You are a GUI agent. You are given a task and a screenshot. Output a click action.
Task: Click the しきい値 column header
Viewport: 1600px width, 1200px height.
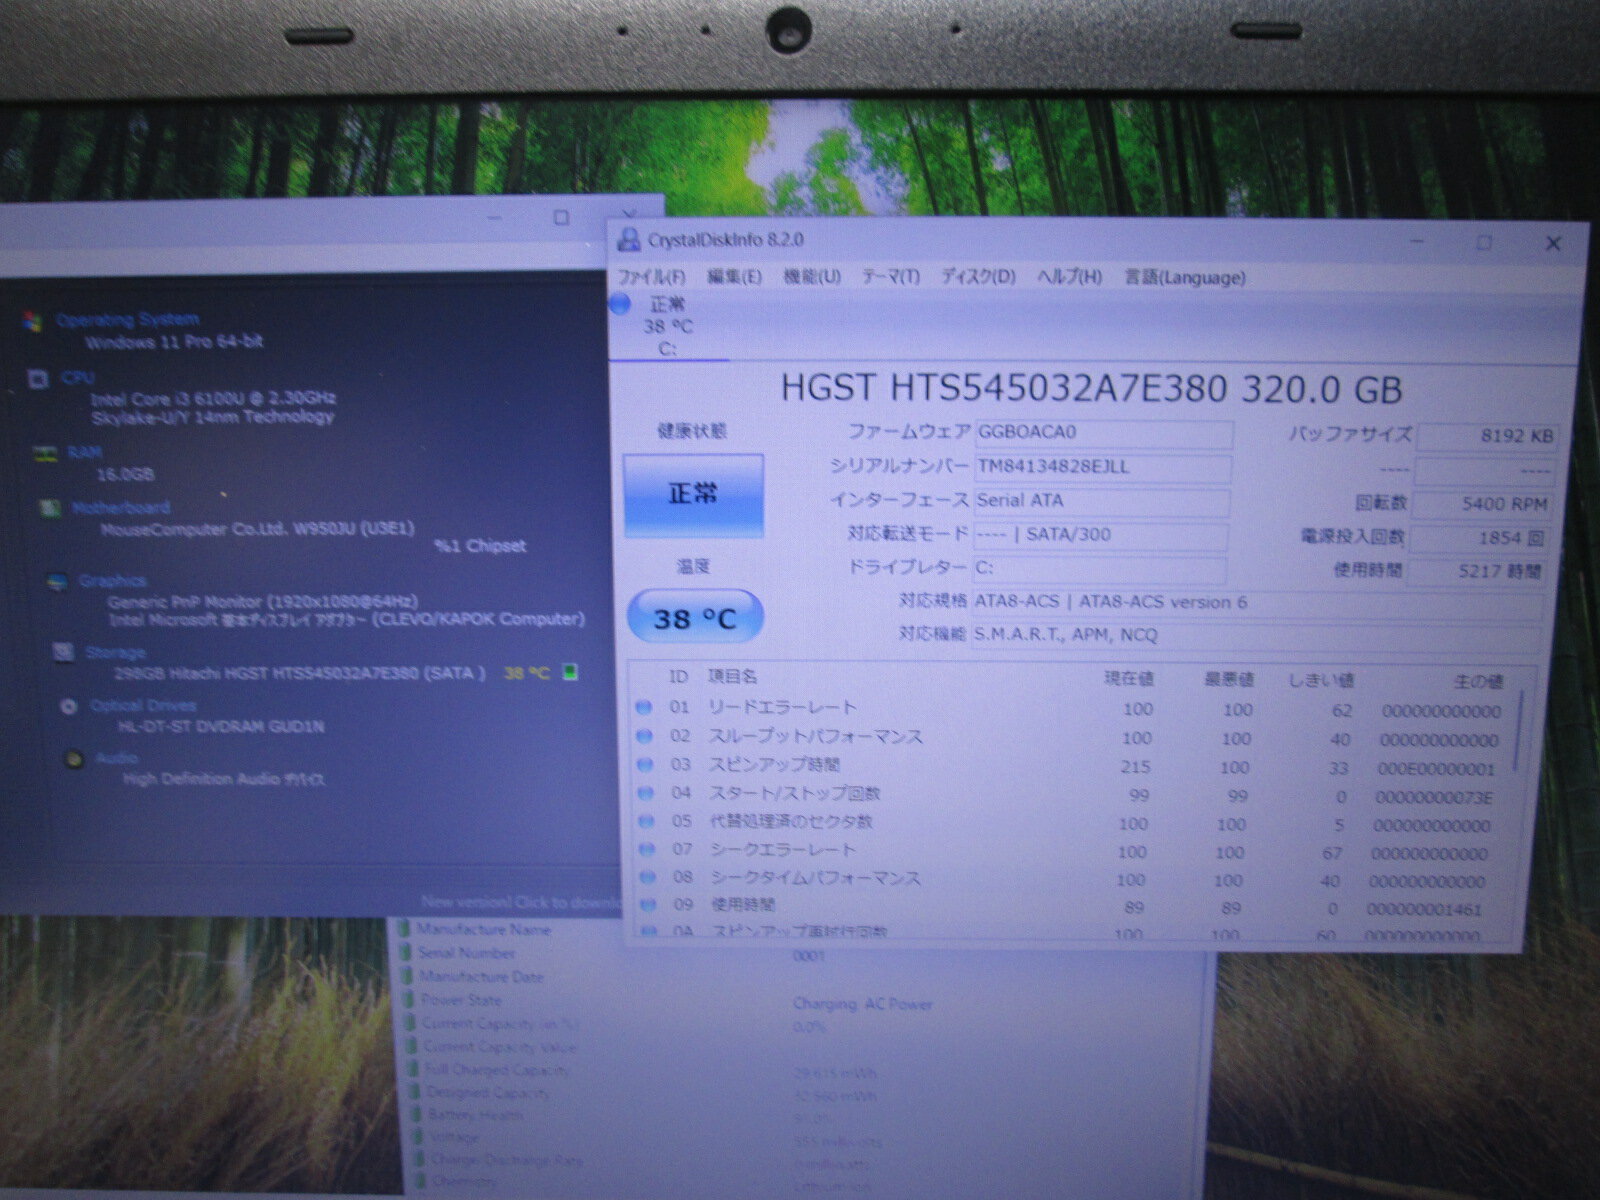click(x=1320, y=680)
